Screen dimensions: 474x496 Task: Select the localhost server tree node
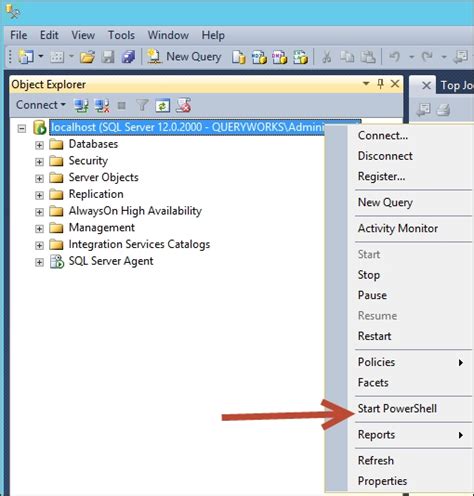(188, 127)
